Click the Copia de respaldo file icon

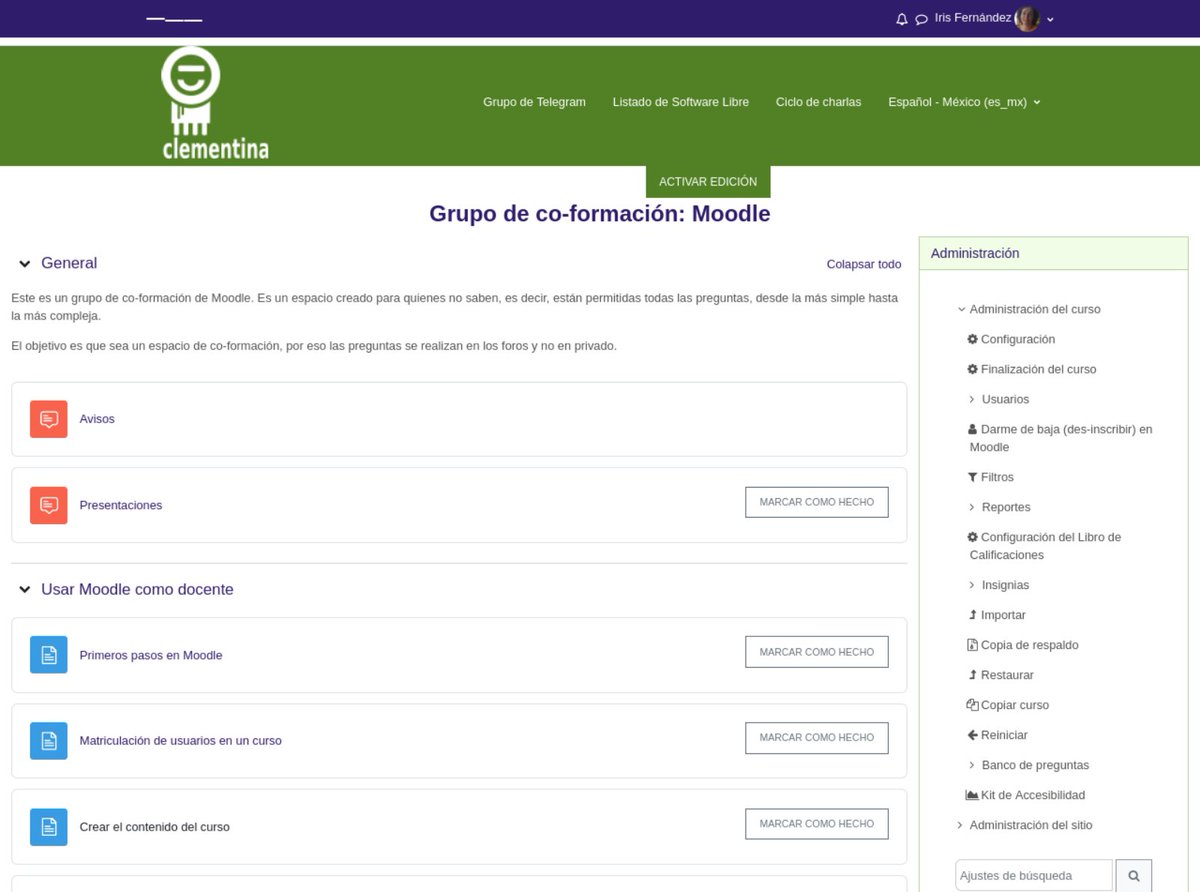click(973, 645)
